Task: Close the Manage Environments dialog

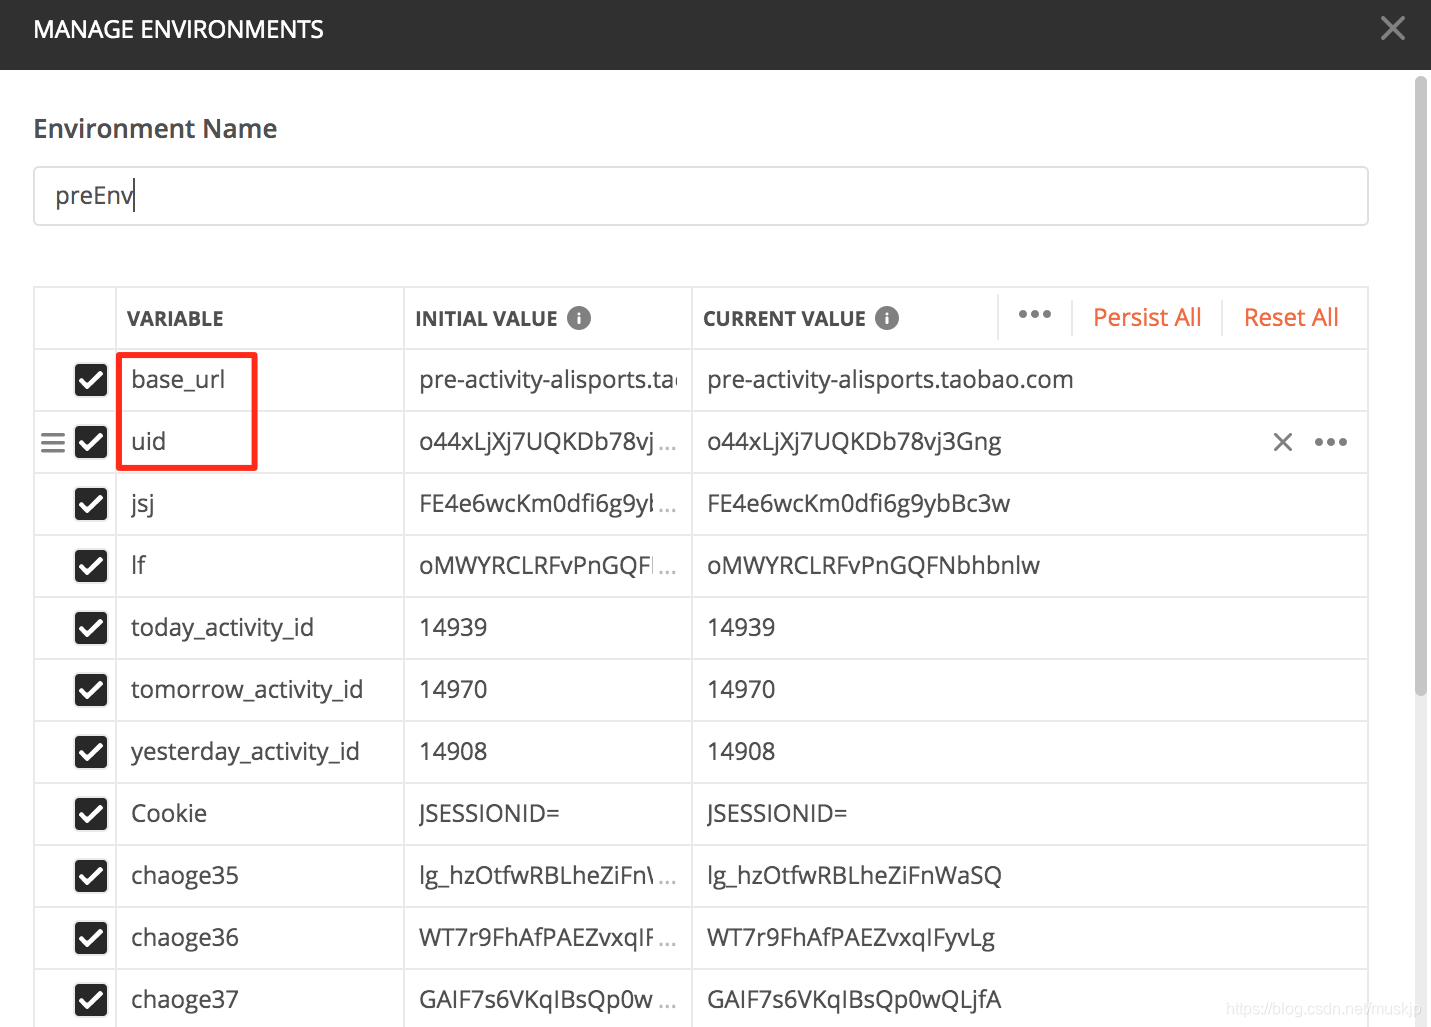Action: tap(1392, 28)
